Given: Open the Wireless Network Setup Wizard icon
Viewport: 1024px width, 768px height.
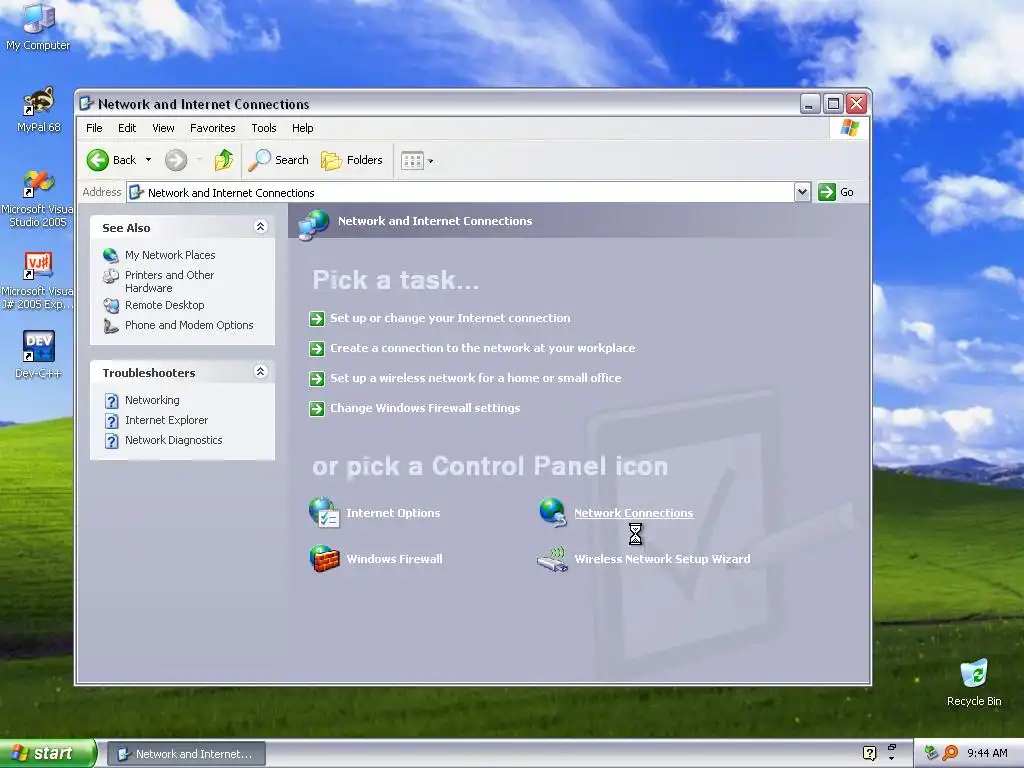Looking at the screenshot, I should click(x=552, y=559).
